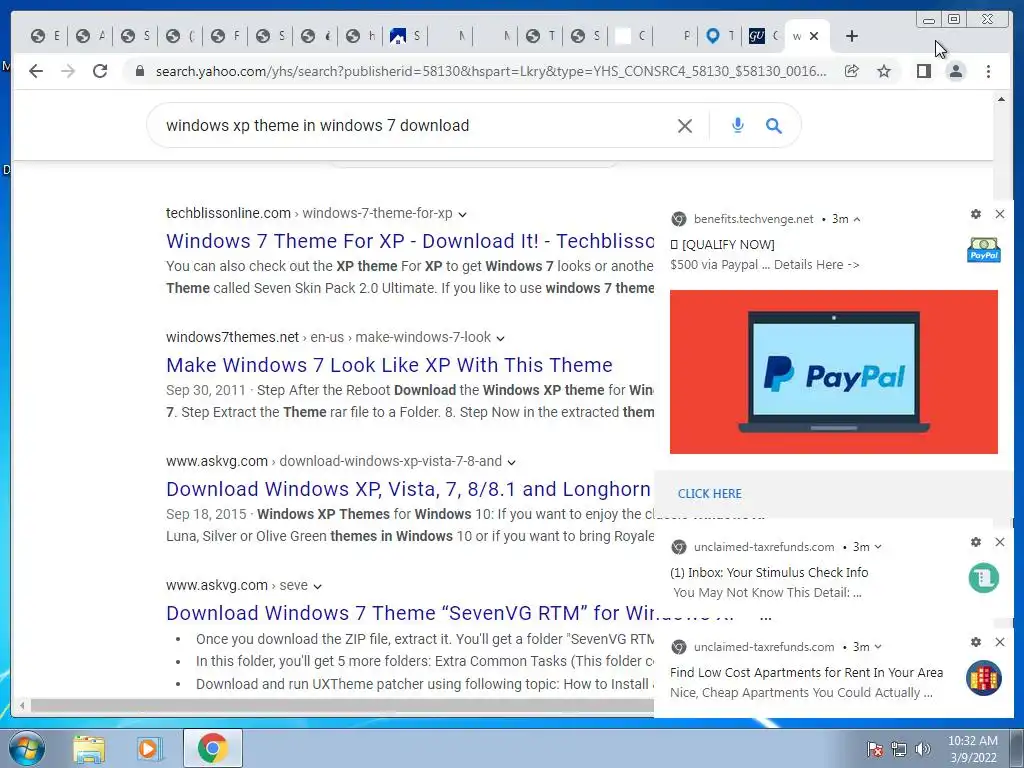Viewport: 1024px width, 768px height.
Task: Click the horizontal scrollbar at page bottom
Action: pos(342,705)
